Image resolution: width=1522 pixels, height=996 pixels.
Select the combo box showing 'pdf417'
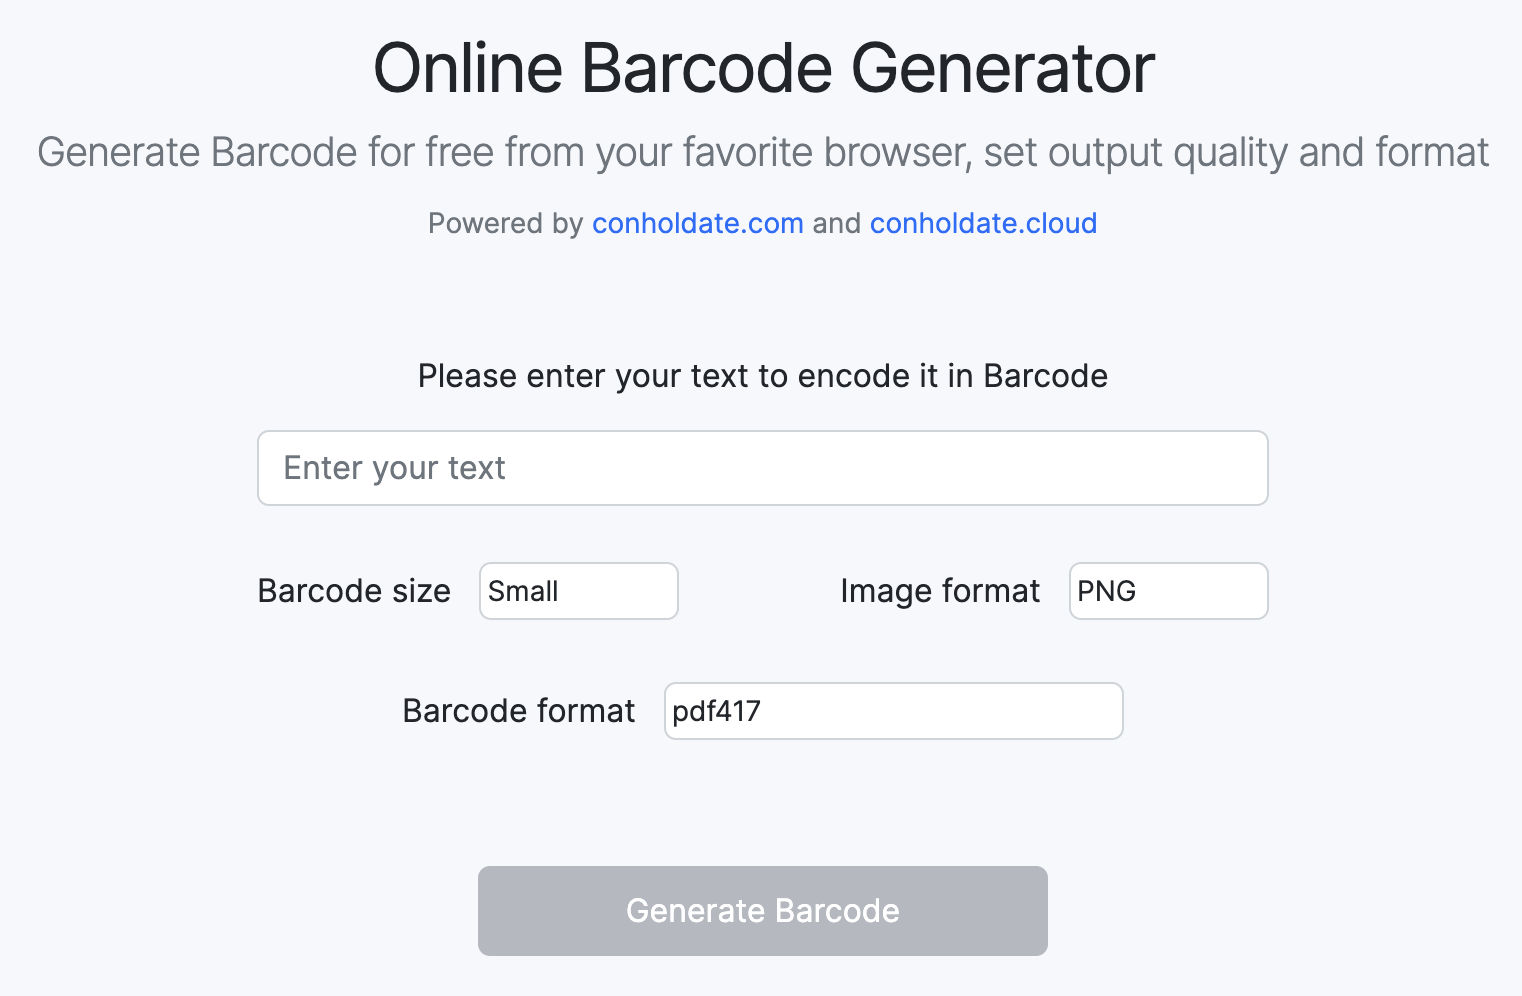[x=893, y=711]
